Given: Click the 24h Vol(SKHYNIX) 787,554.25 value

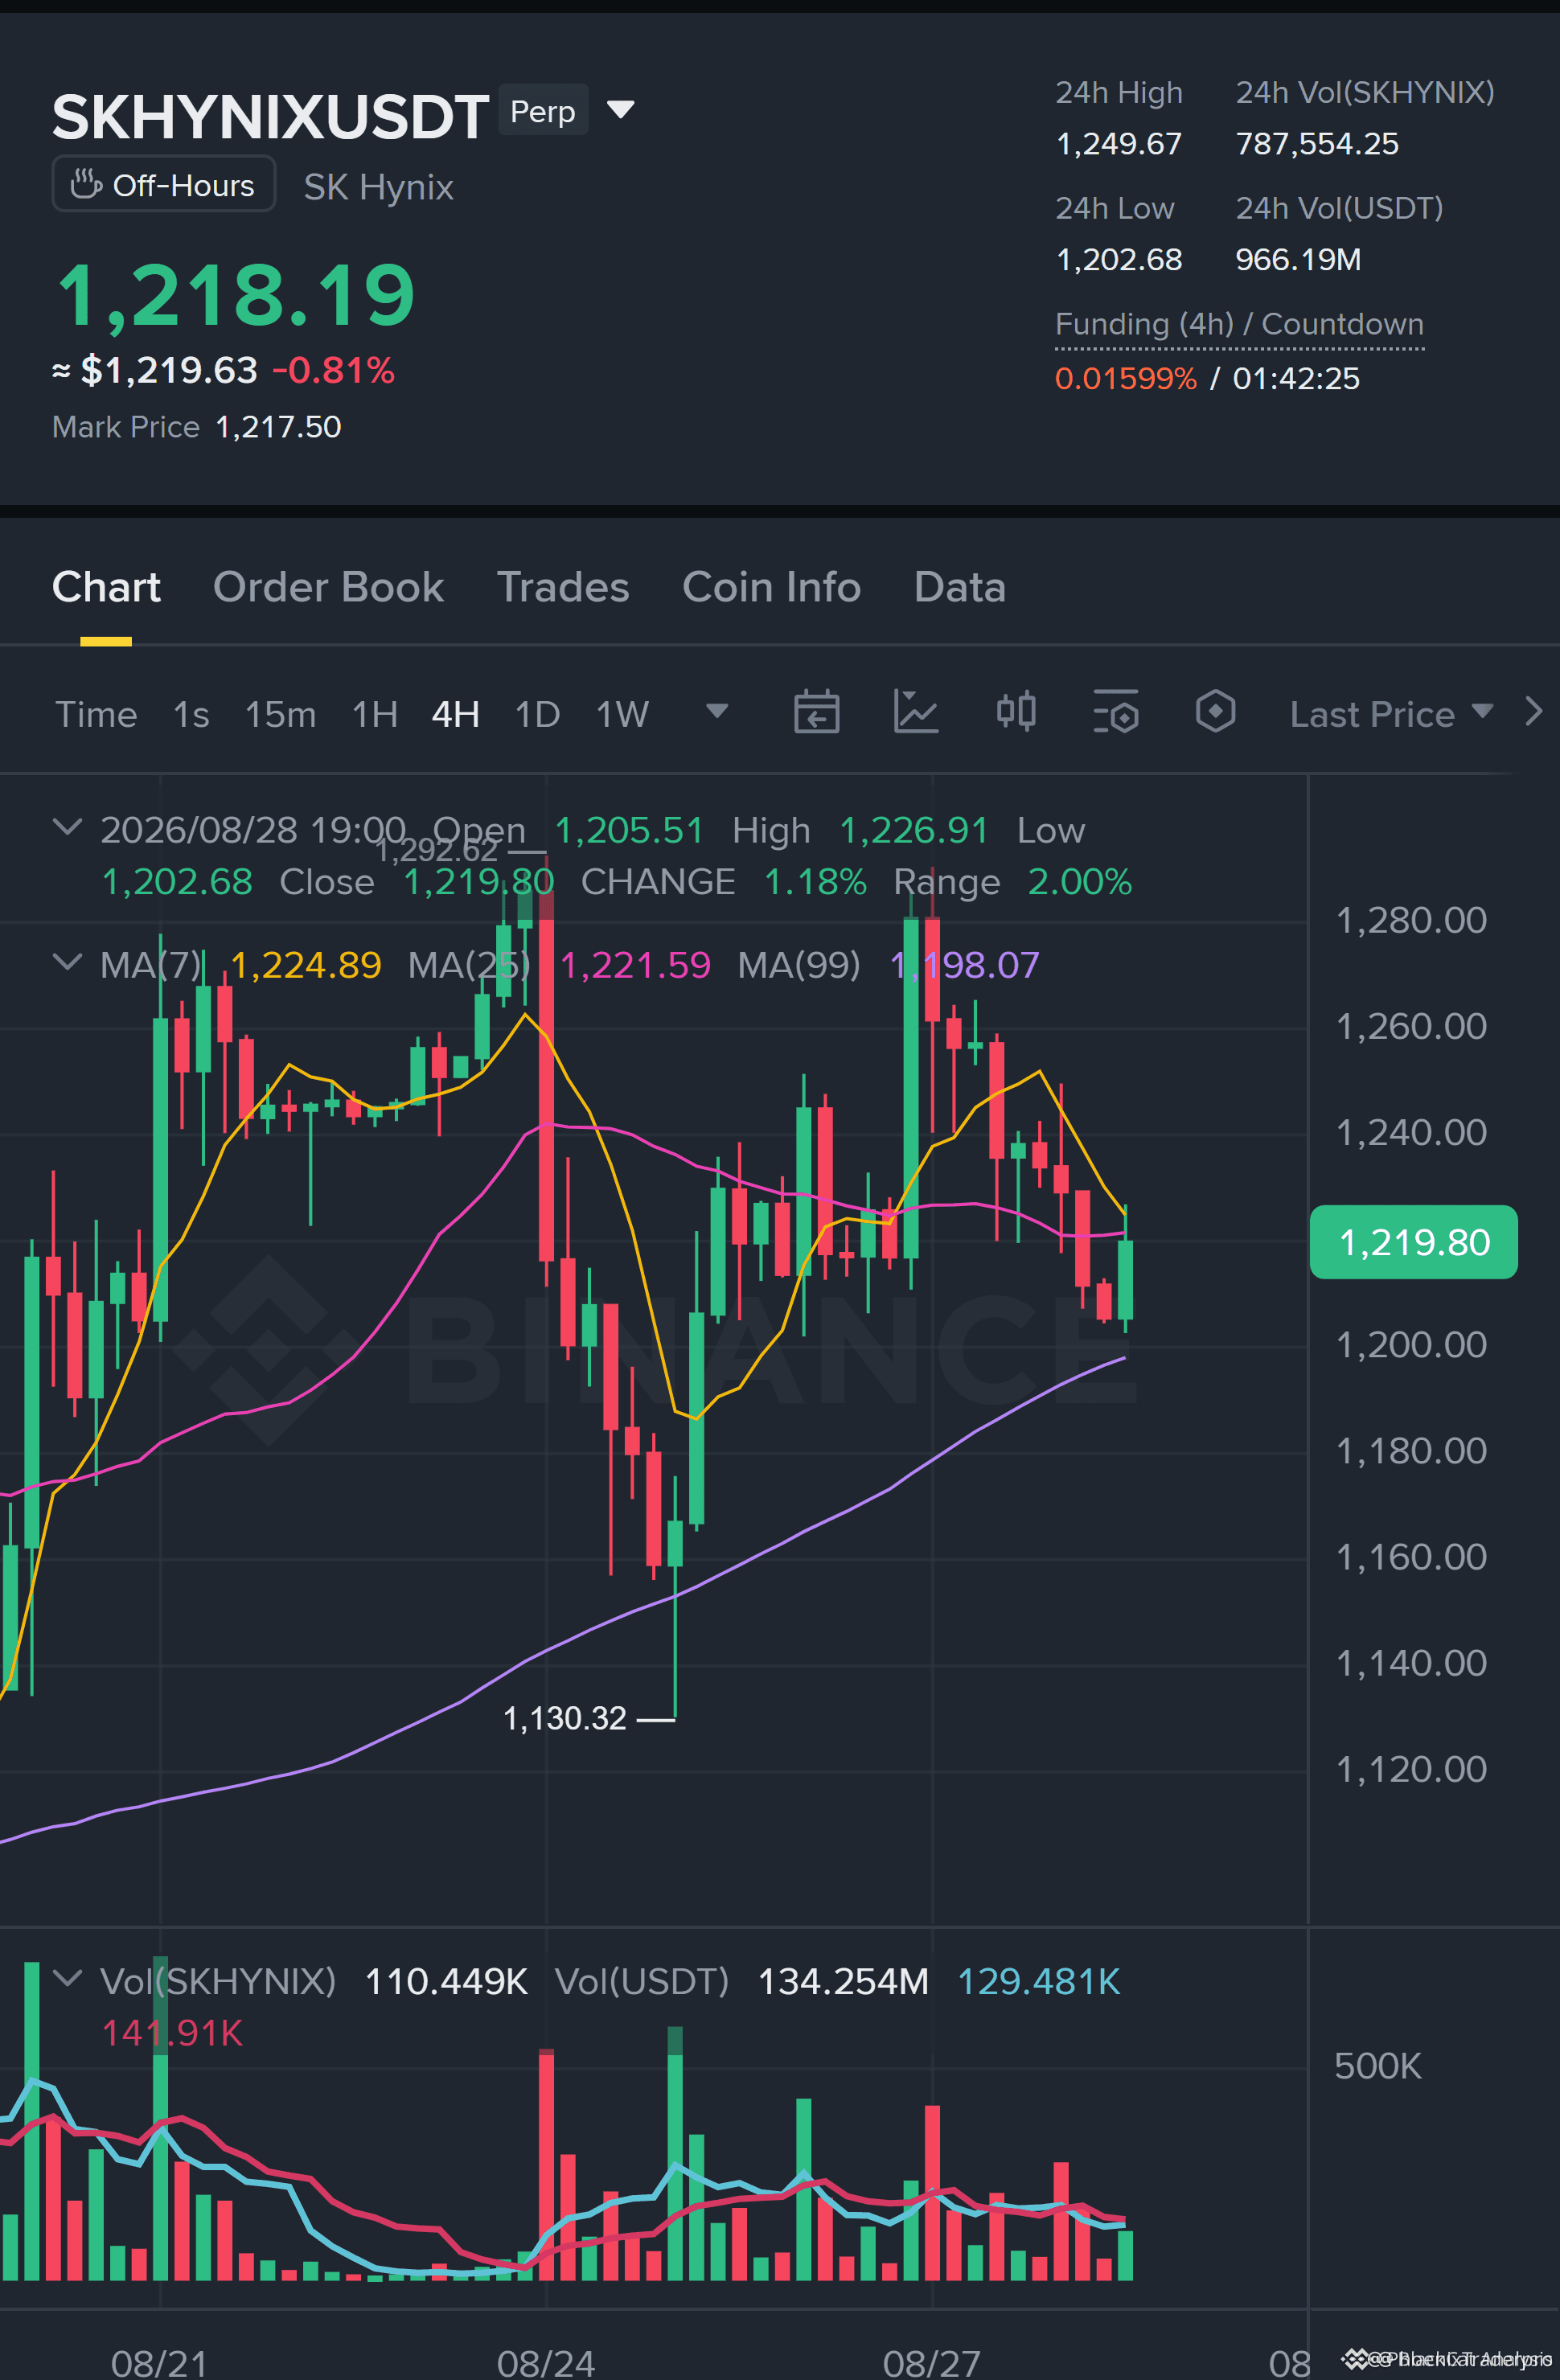Looking at the screenshot, I should (1317, 144).
